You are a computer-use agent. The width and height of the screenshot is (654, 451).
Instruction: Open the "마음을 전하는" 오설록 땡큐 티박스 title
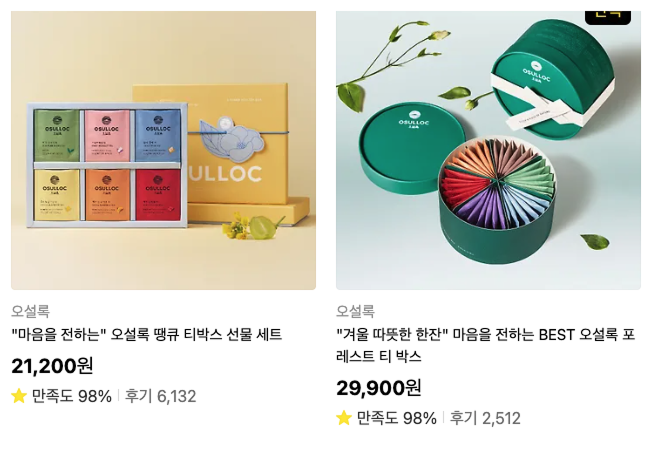pos(147,334)
